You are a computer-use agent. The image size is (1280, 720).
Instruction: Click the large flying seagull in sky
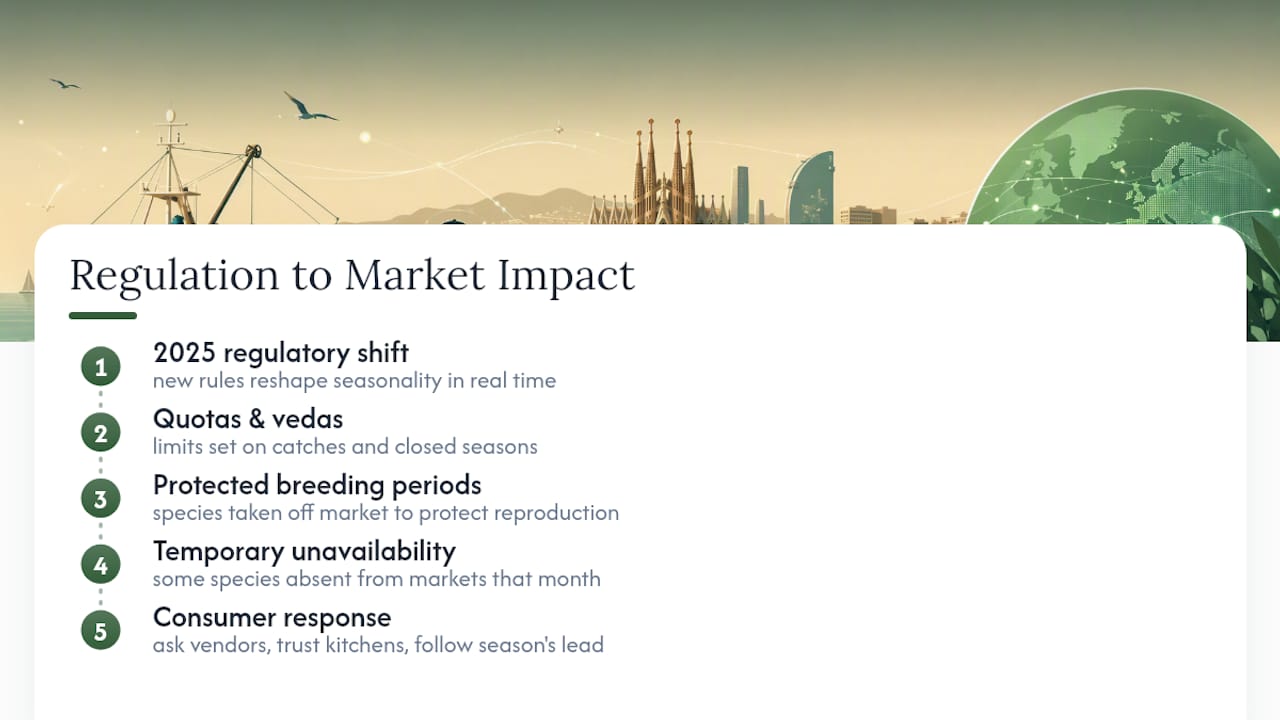tap(310, 107)
